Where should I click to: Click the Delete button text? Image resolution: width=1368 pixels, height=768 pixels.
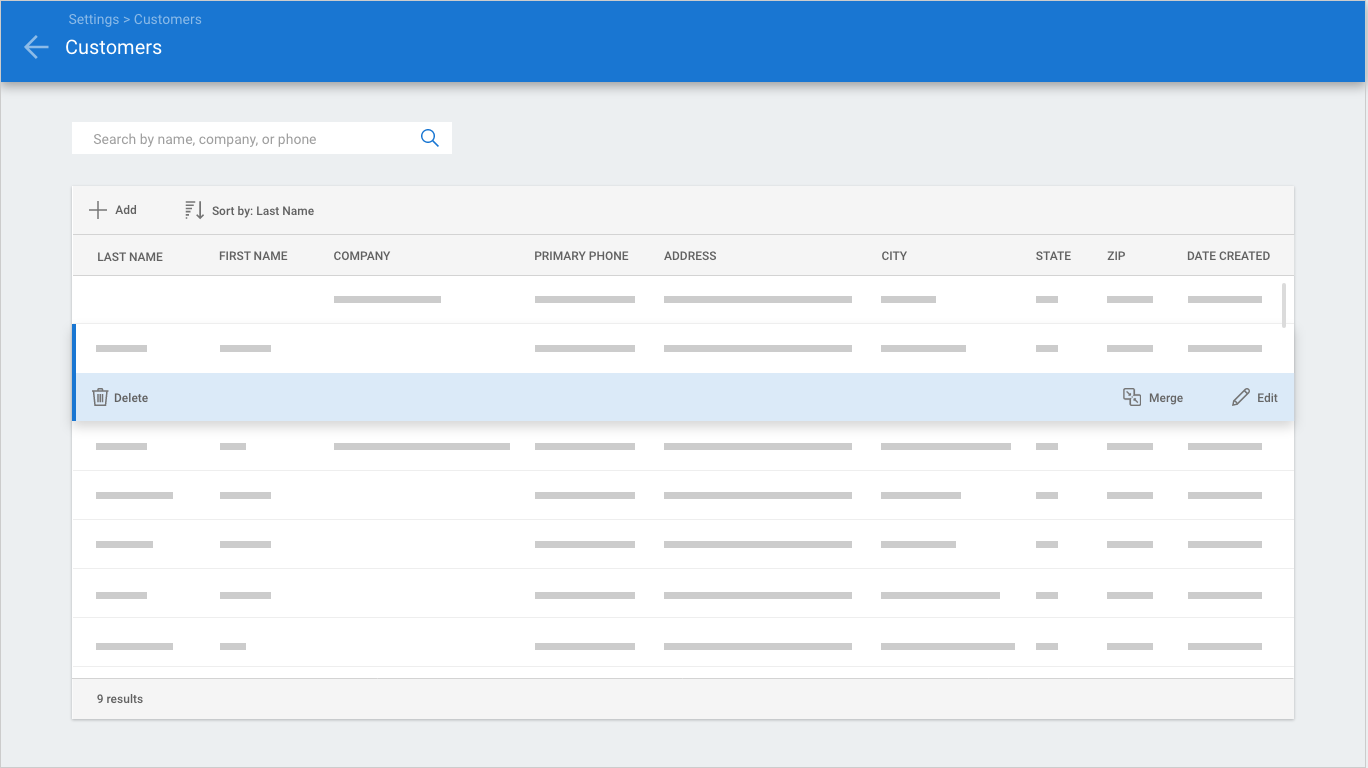(x=131, y=398)
